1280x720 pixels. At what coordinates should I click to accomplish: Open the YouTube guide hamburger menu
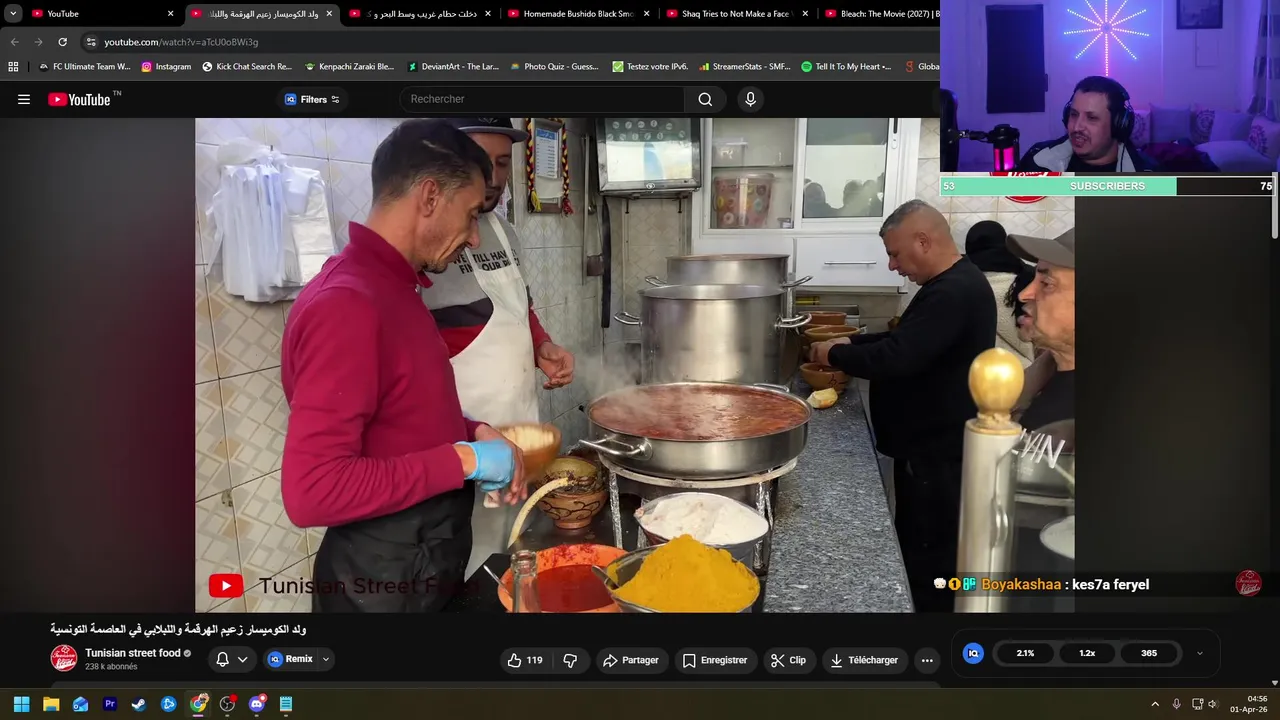(x=24, y=99)
